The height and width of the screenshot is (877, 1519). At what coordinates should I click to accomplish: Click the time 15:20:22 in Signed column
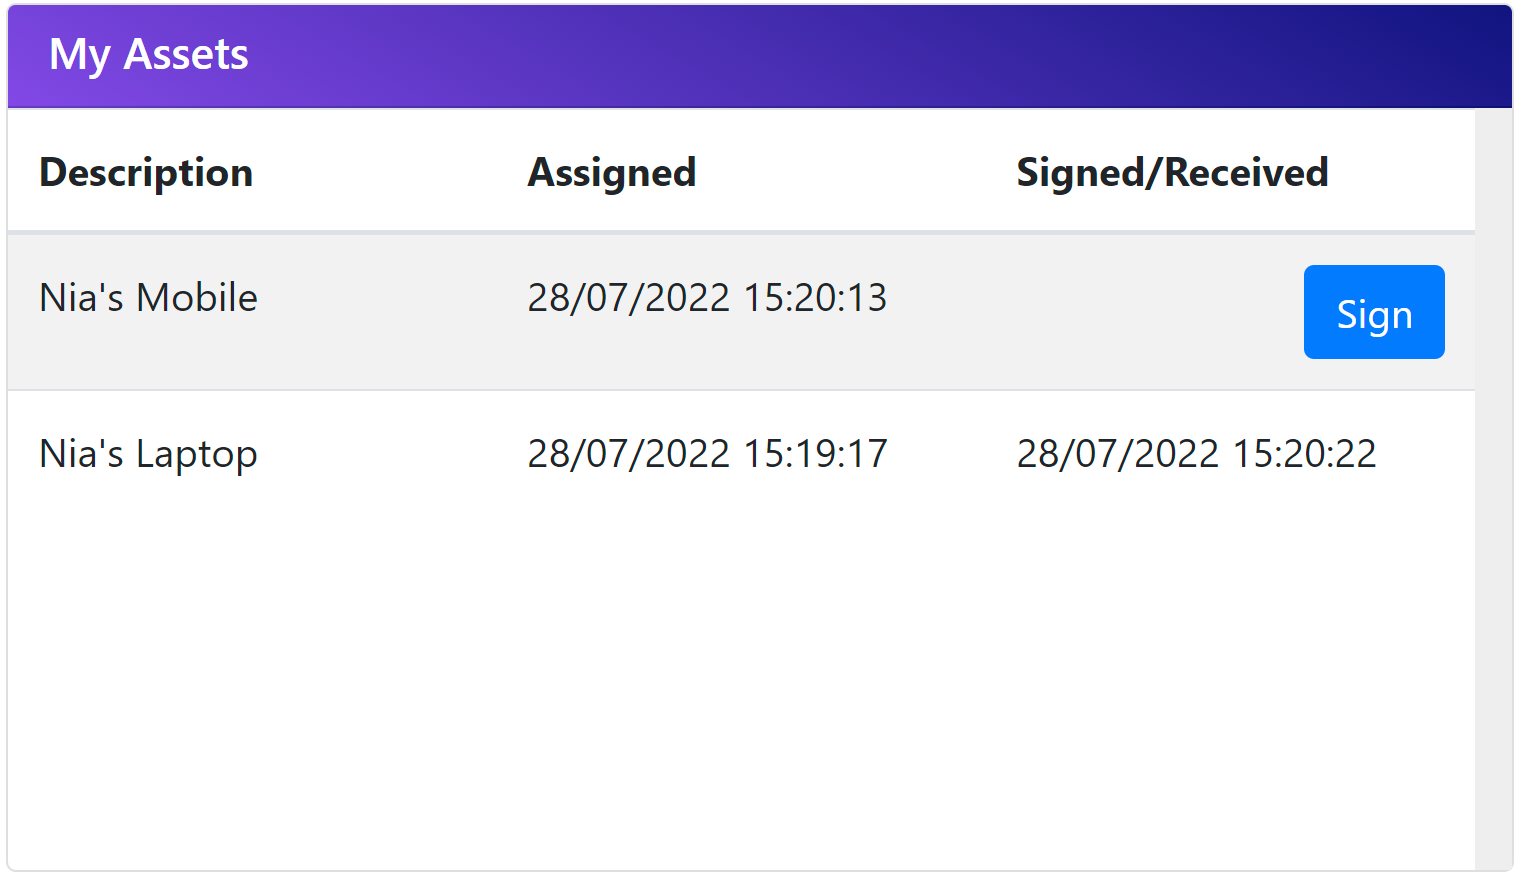[x=1304, y=454]
